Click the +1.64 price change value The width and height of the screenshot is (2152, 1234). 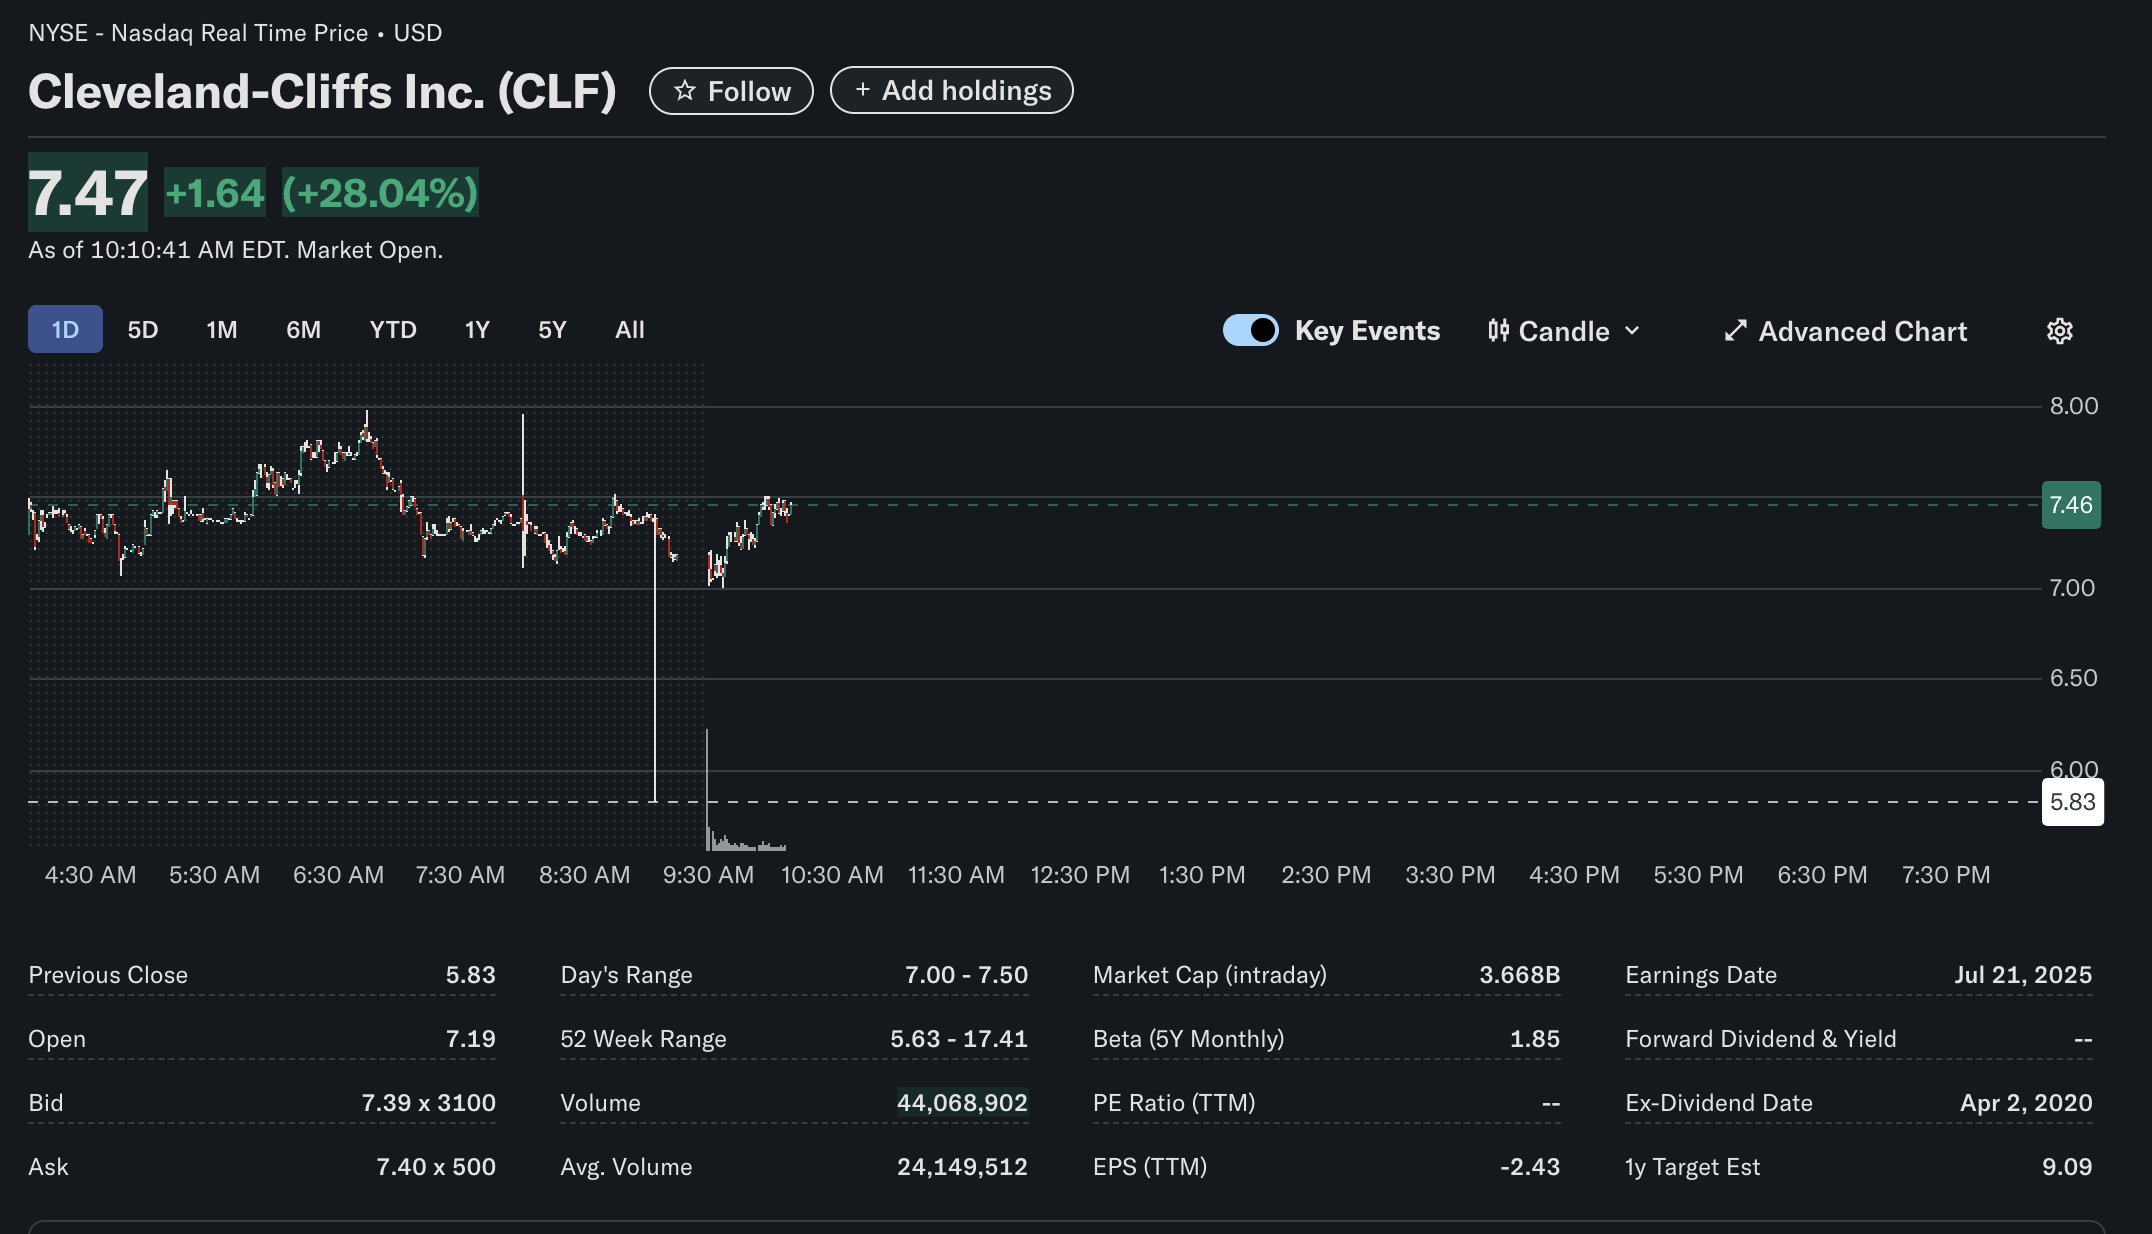coord(215,193)
